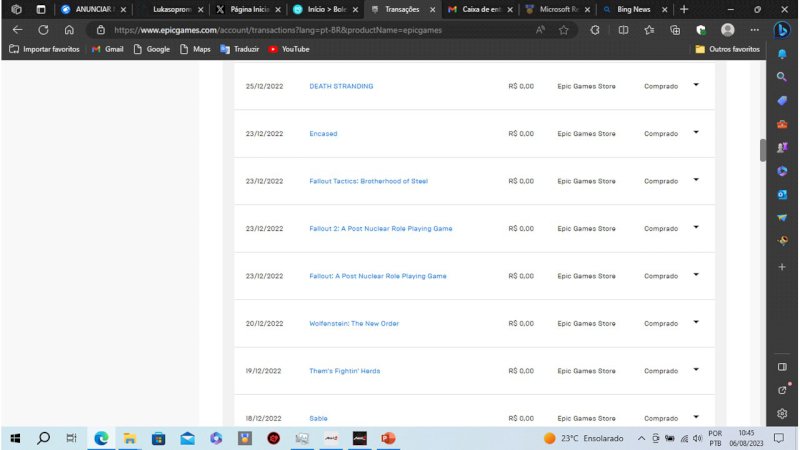Refresh the page with the reload icon
Screen dimensions: 800x450
click(x=43, y=30)
